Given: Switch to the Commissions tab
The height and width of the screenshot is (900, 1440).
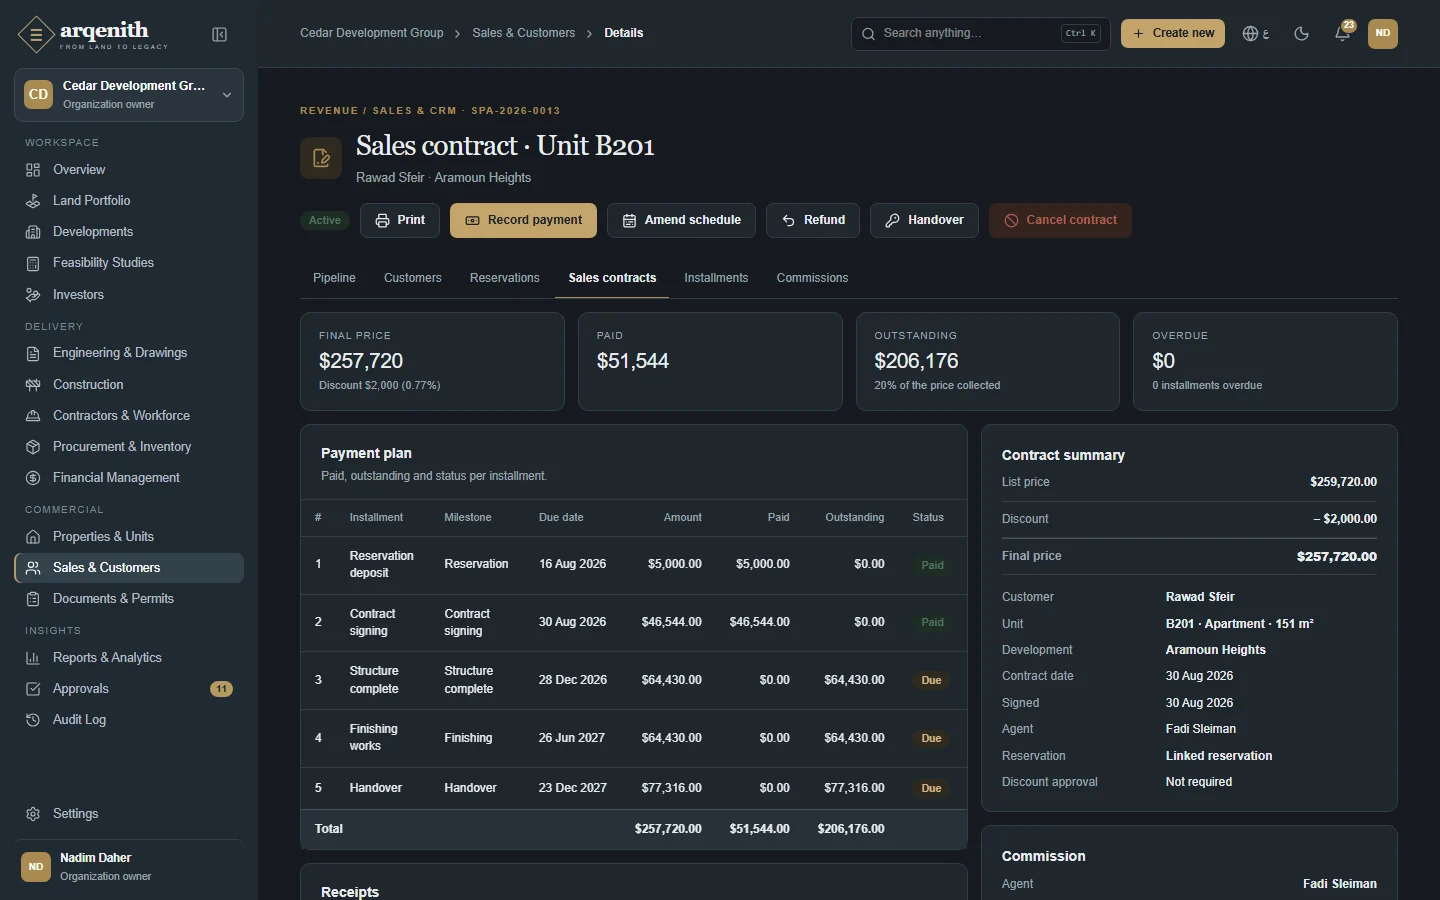Looking at the screenshot, I should tap(812, 278).
